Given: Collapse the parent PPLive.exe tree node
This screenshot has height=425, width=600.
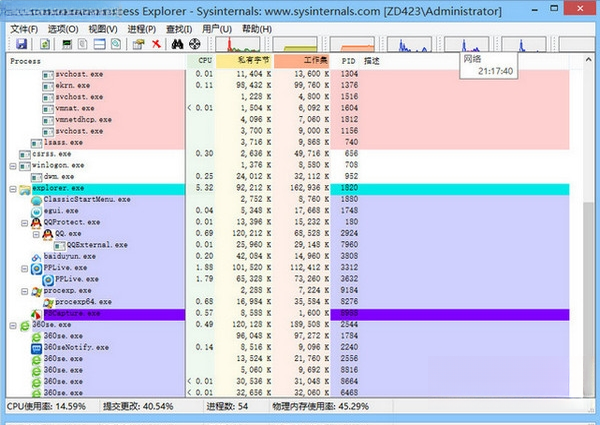Looking at the screenshot, I should pyautogui.click(x=24, y=269).
